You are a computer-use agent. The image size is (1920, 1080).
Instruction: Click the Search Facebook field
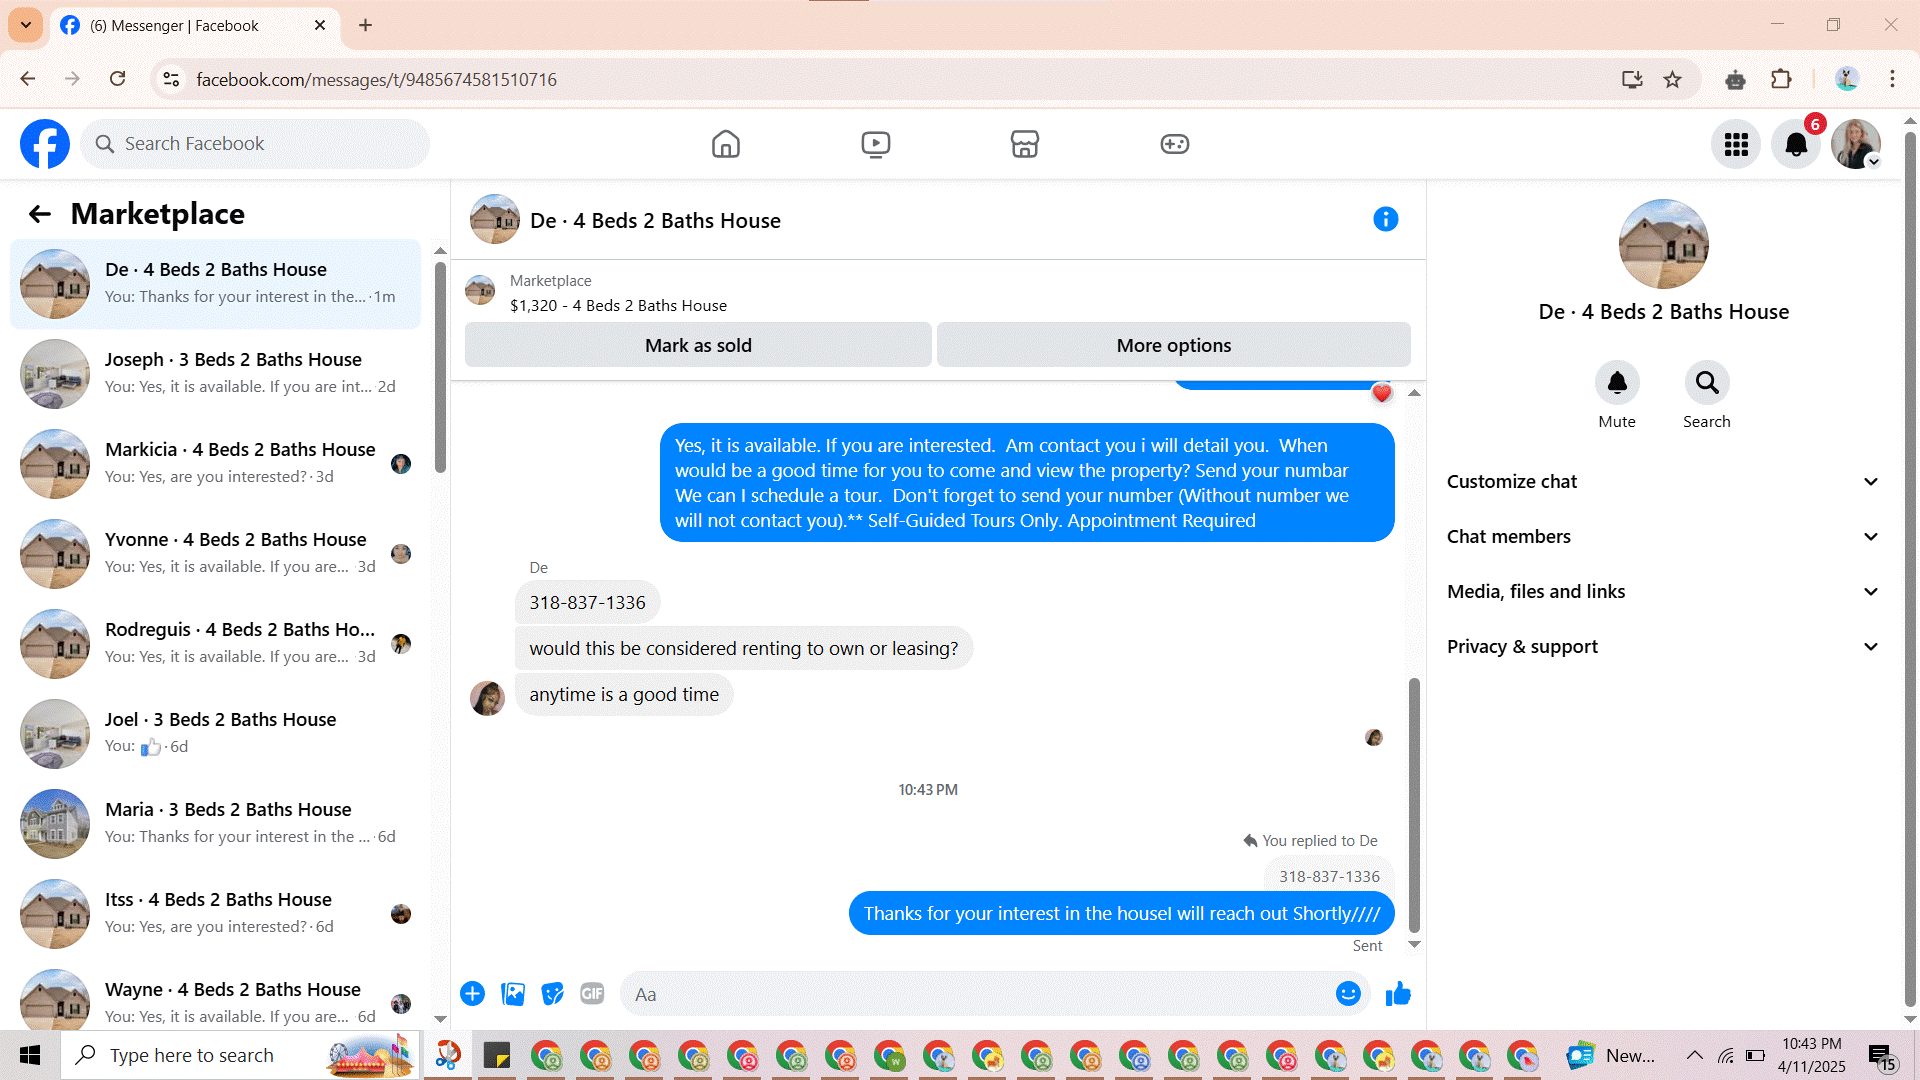click(255, 144)
